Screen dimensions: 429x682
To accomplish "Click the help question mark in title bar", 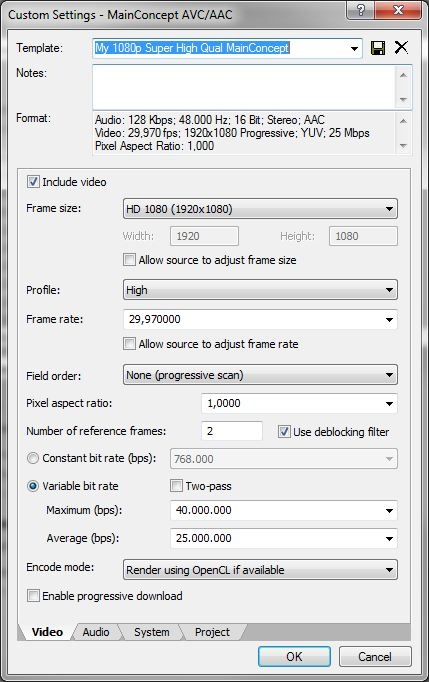I will 361,10.
